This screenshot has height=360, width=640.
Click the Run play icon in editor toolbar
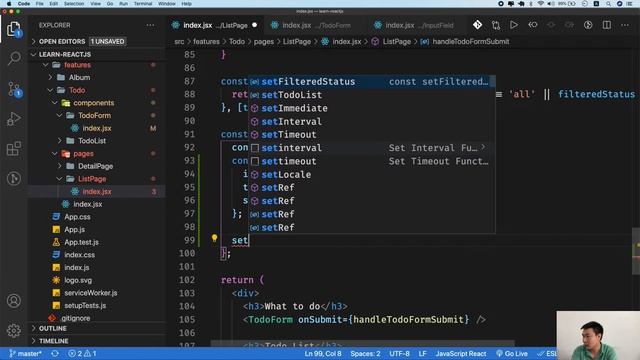pyautogui.click(x=513, y=25)
